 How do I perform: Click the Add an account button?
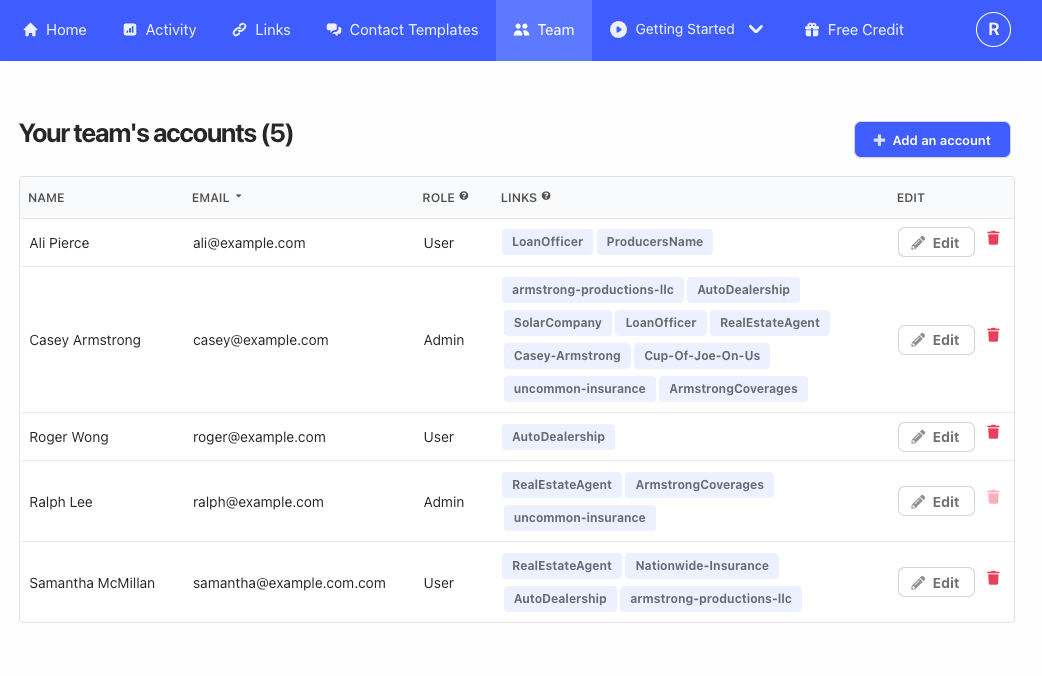pyautogui.click(x=932, y=139)
